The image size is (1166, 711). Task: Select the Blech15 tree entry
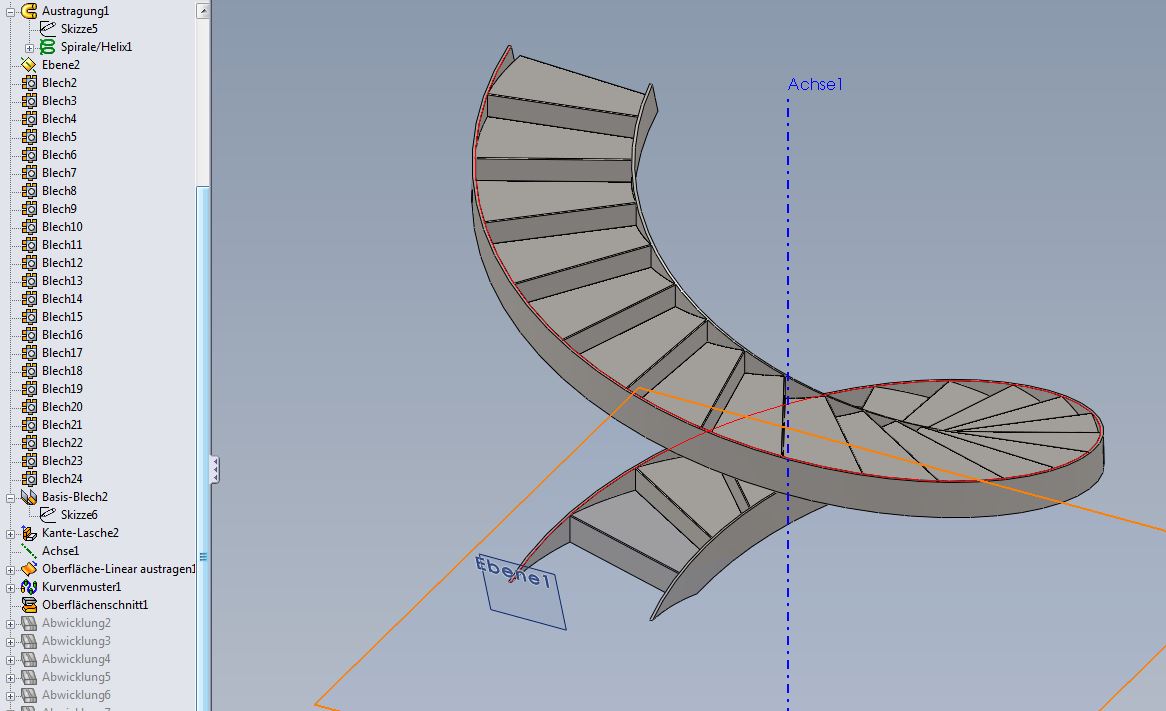[x=62, y=317]
